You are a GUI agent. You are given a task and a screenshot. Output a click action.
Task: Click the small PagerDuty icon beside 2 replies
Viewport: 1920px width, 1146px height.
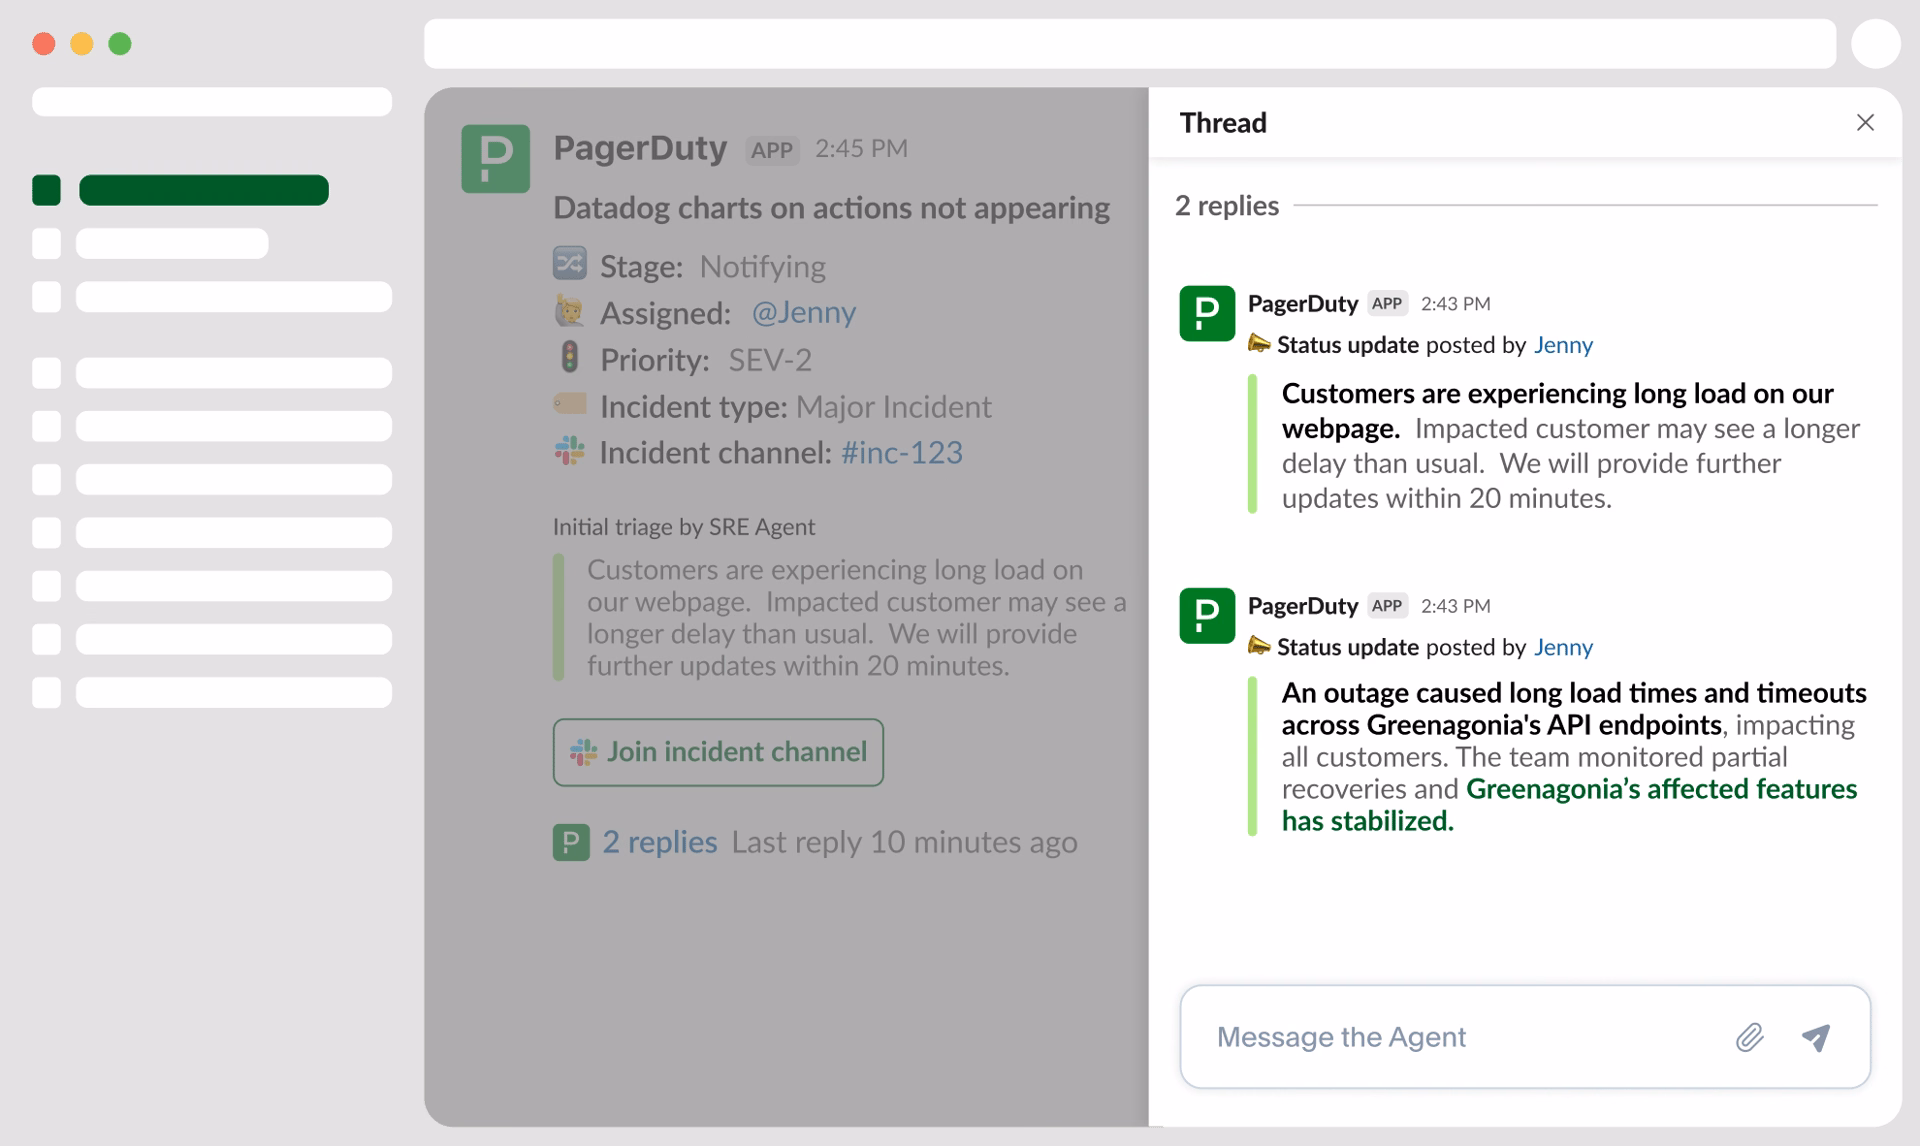(571, 842)
